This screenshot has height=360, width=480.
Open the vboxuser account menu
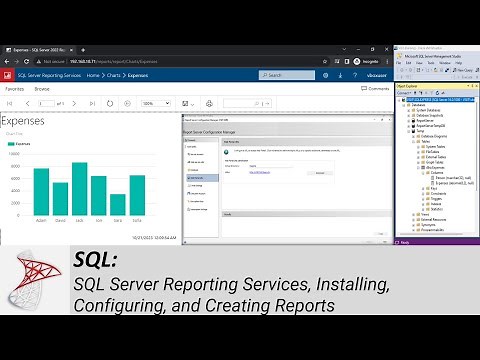tap(377, 75)
